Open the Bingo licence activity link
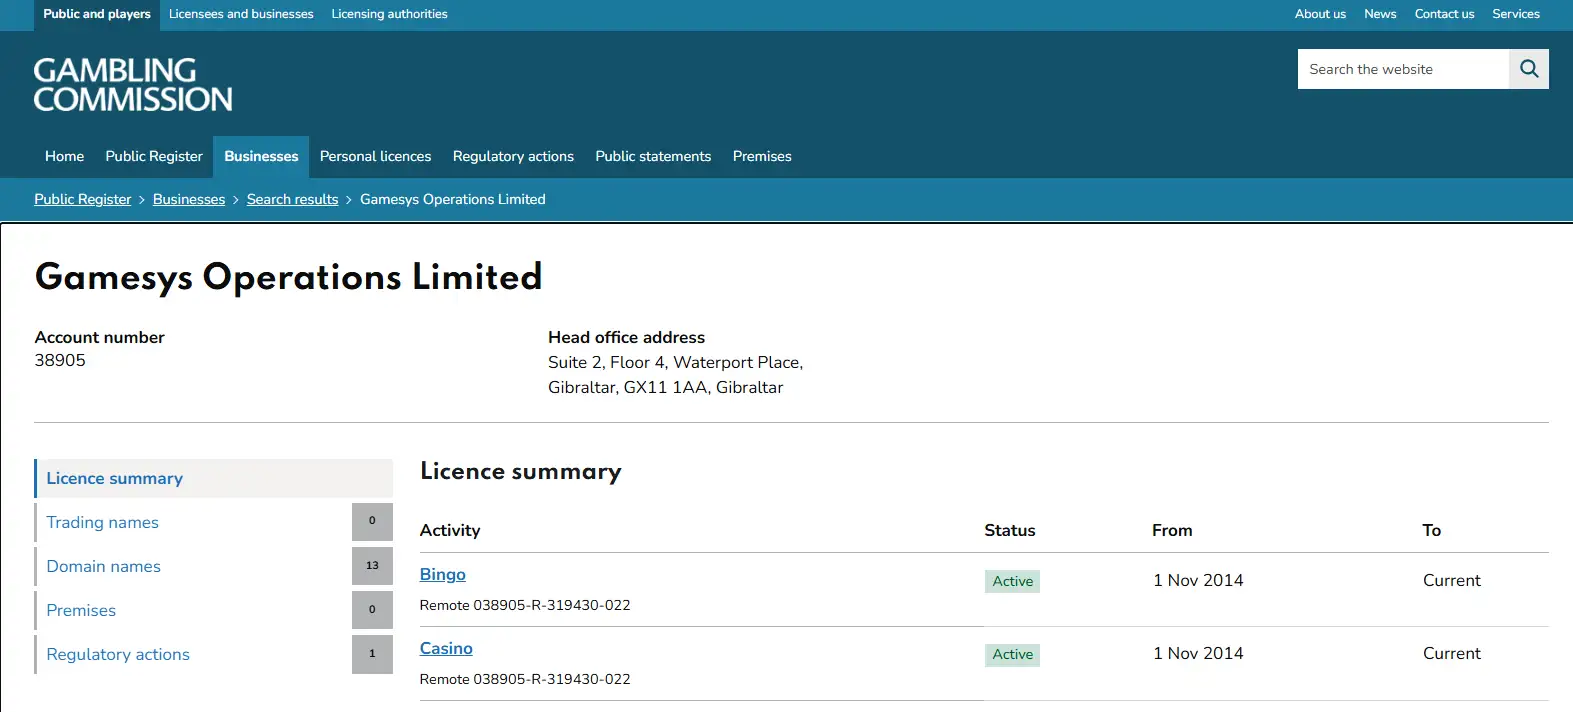 [x=443, y=574]
